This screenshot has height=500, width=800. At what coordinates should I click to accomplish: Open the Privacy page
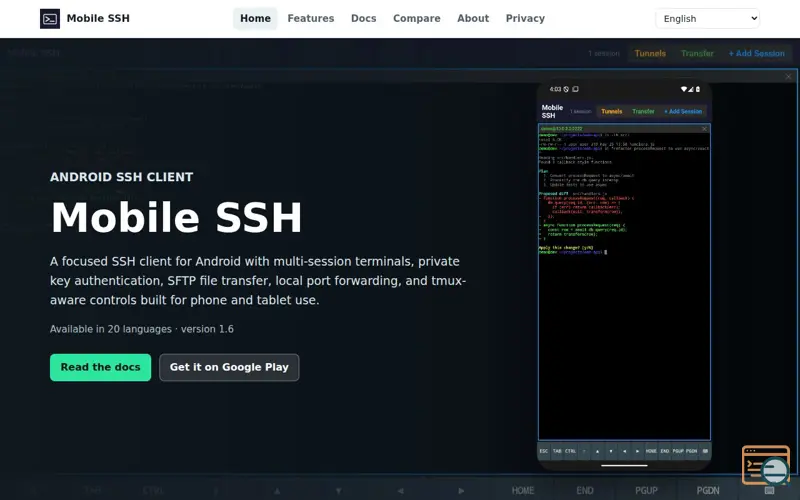525,18
